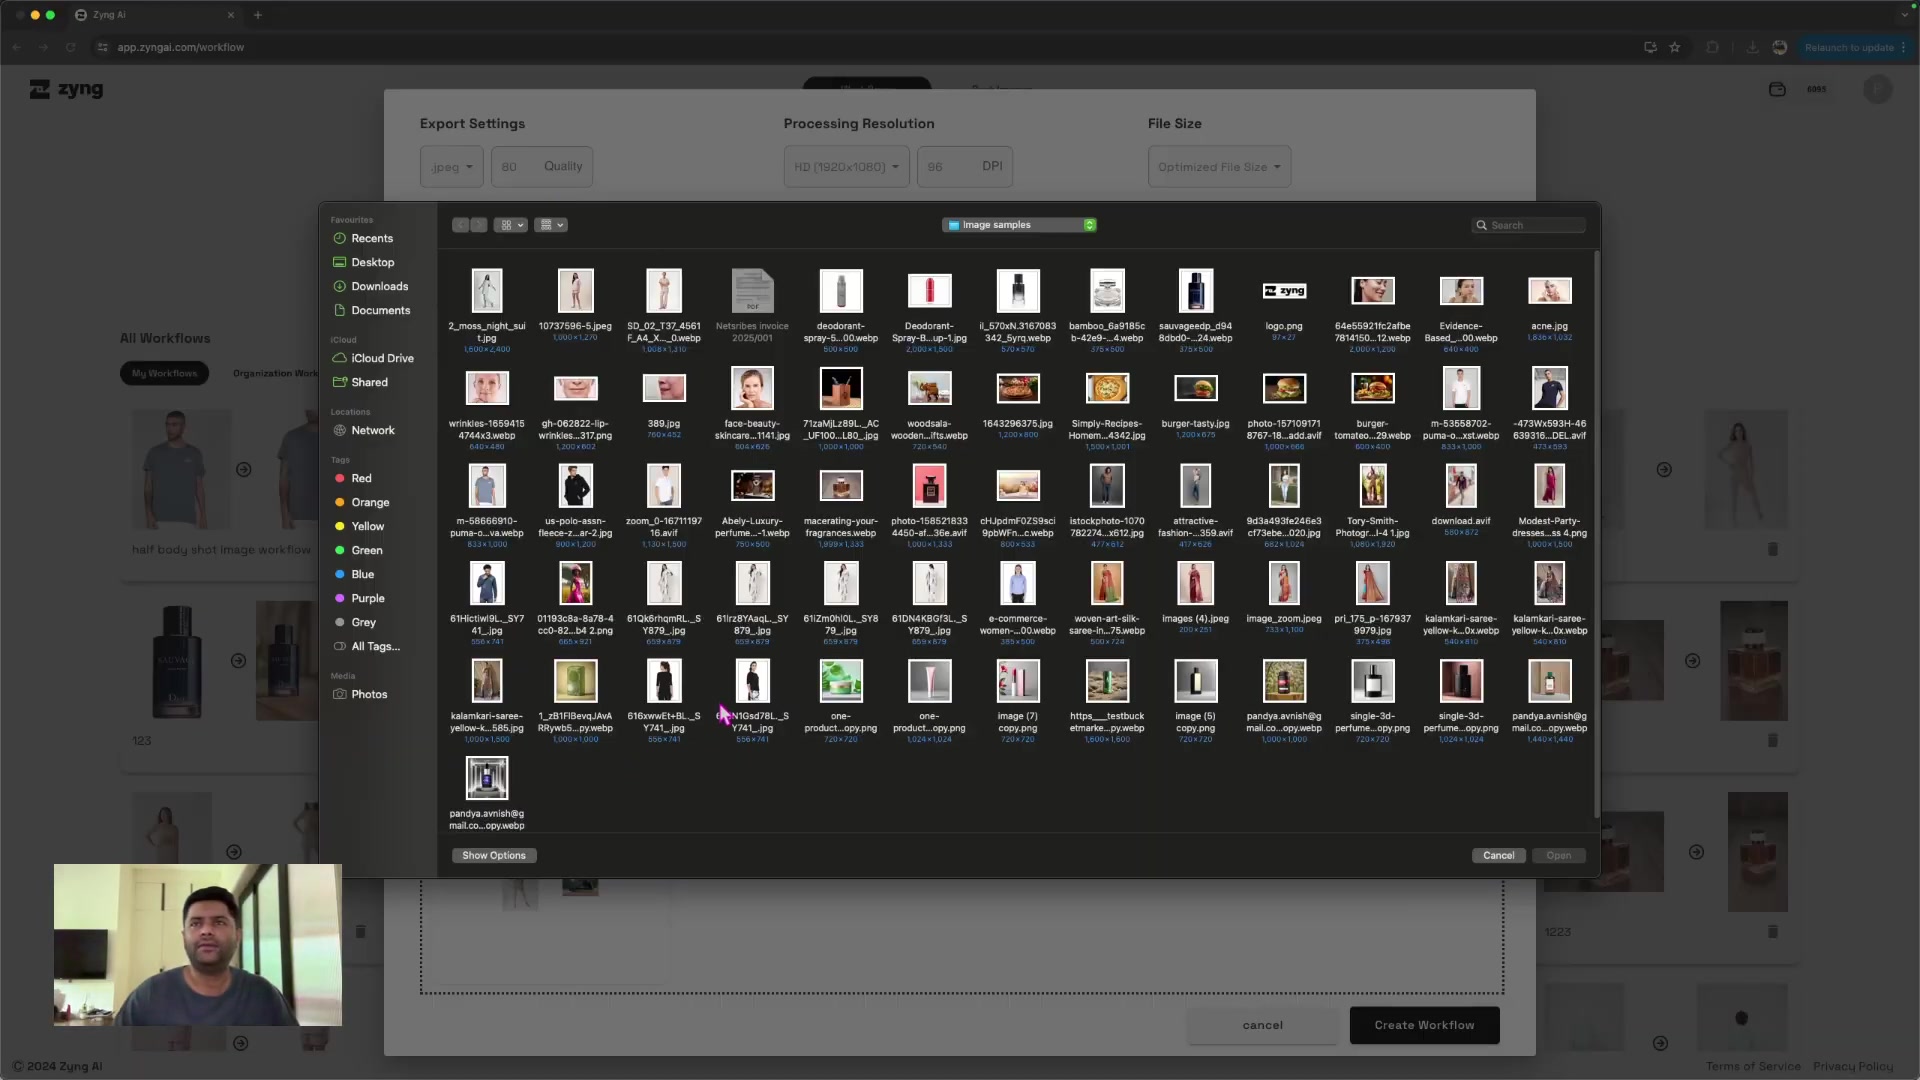
Task: Click the Create Workflow button
Action: 1424,1026
